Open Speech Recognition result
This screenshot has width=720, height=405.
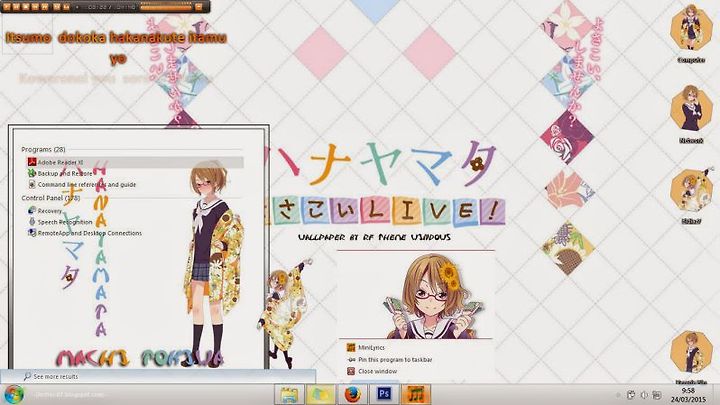point(60,222)
